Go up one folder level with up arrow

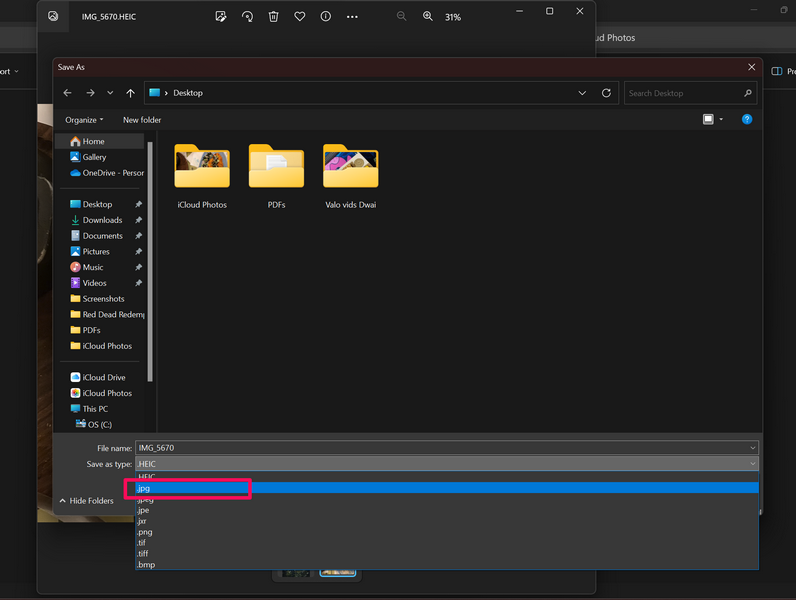(131, 93)
